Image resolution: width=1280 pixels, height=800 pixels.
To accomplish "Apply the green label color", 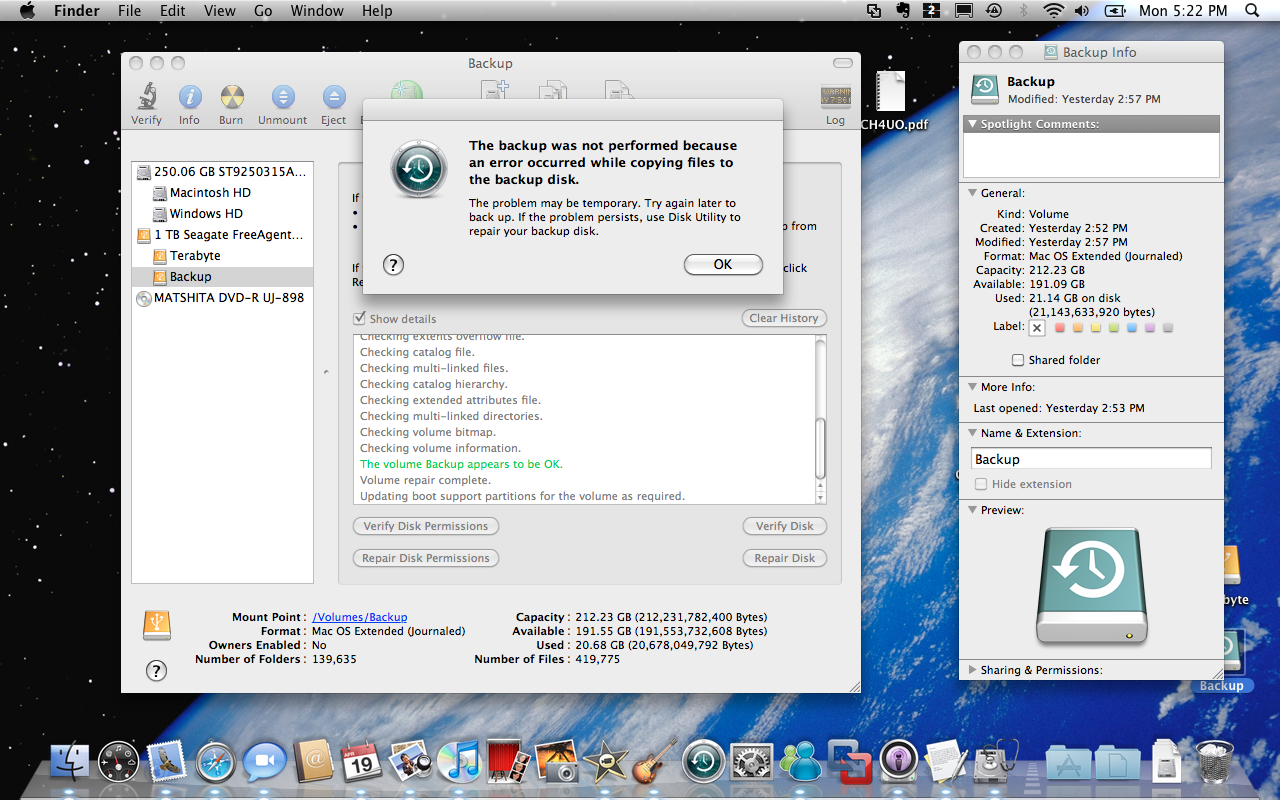I will coord(1114,327).
